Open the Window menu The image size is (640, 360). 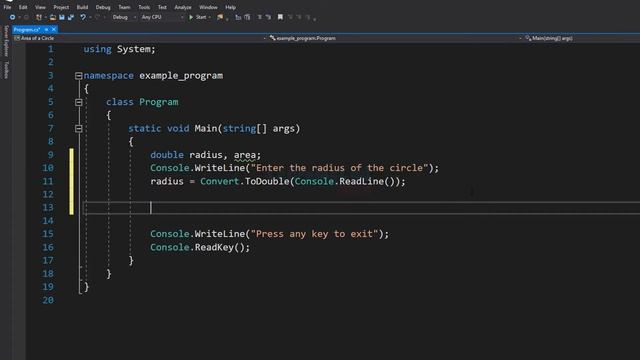click(x=208, y=7)
